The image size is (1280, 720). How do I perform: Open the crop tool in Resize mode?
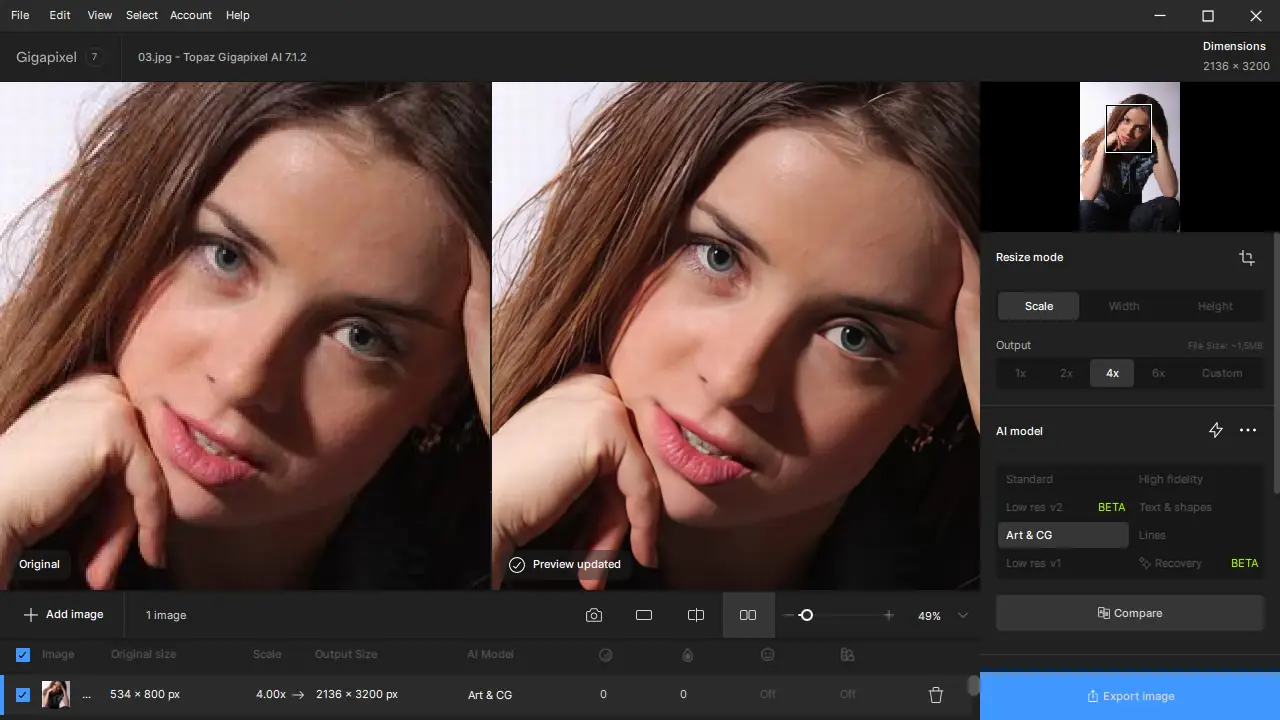tap(1247, 258)
